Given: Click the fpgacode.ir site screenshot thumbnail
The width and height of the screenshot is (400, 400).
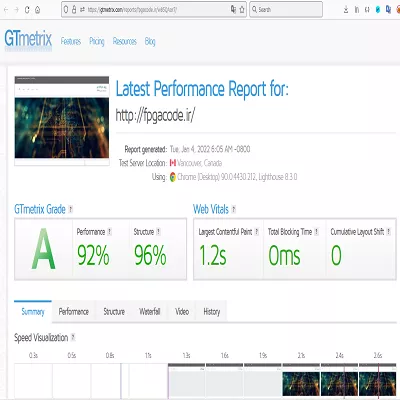Looking at the screenshot, I should [x=62, y=121].
